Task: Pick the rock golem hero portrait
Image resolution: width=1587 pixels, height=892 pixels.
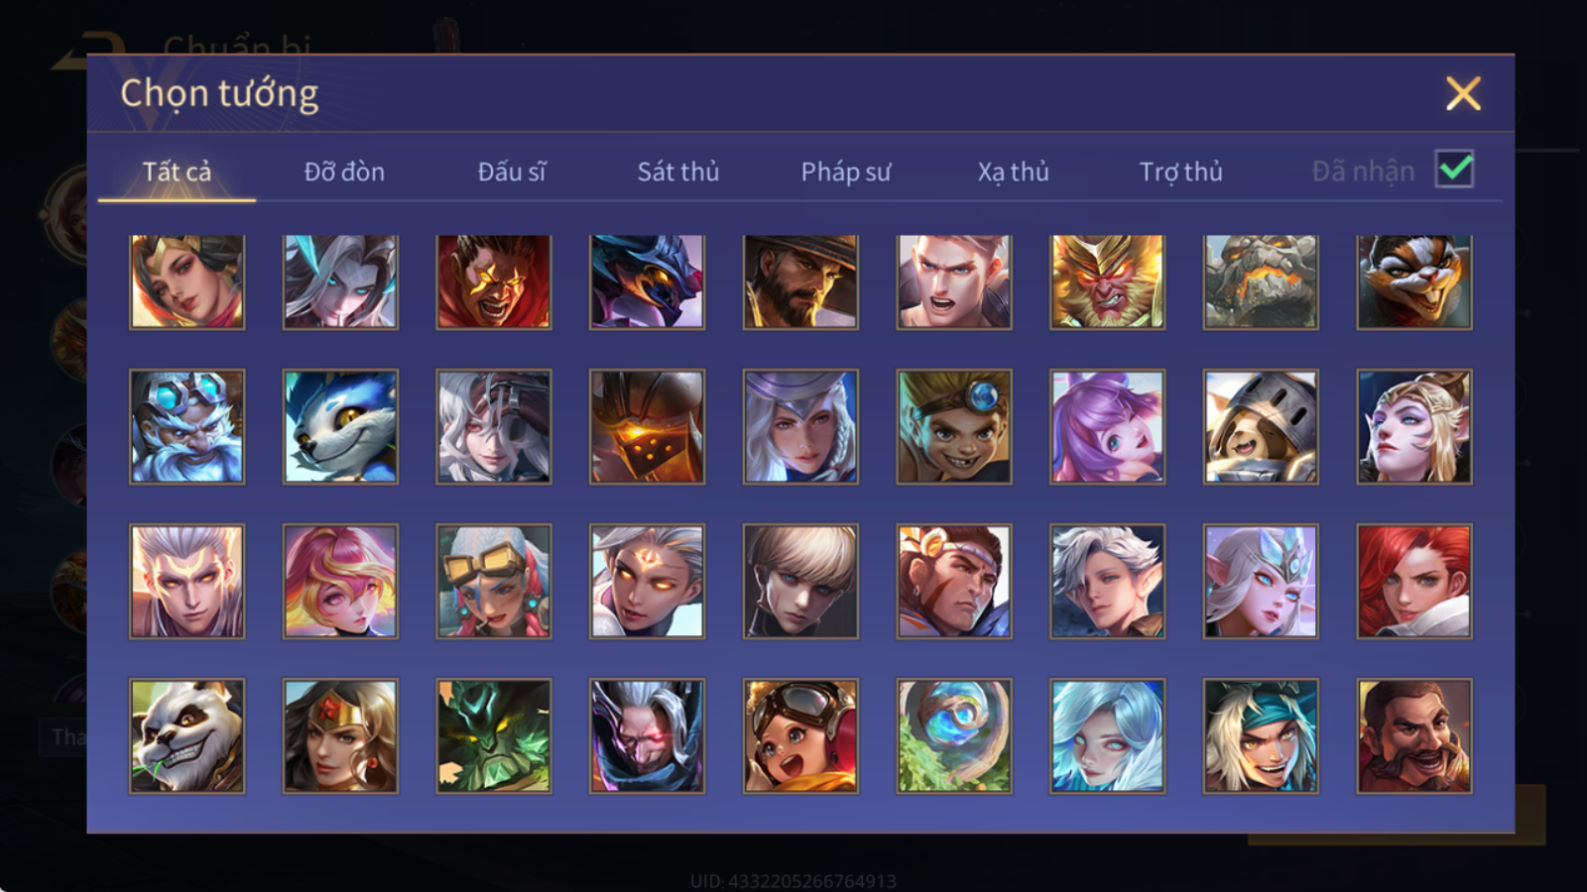Action: click(x=1260, y=282)
